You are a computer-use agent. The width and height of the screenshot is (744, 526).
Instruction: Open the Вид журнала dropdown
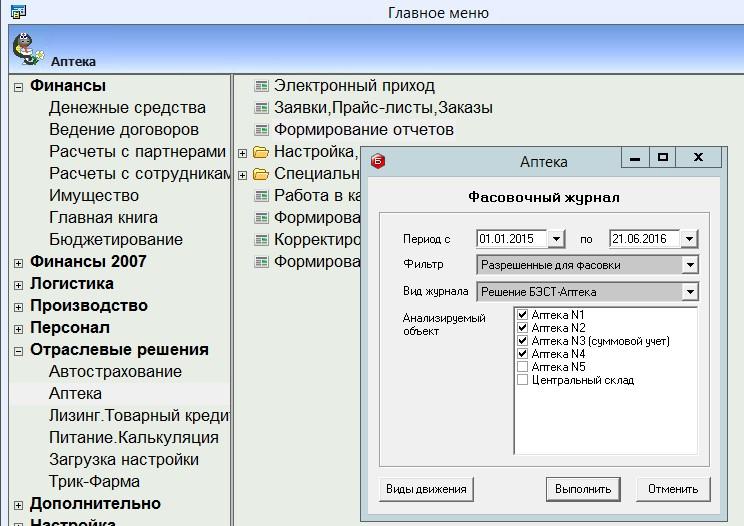pyautogui.click(x=690, y=291)
